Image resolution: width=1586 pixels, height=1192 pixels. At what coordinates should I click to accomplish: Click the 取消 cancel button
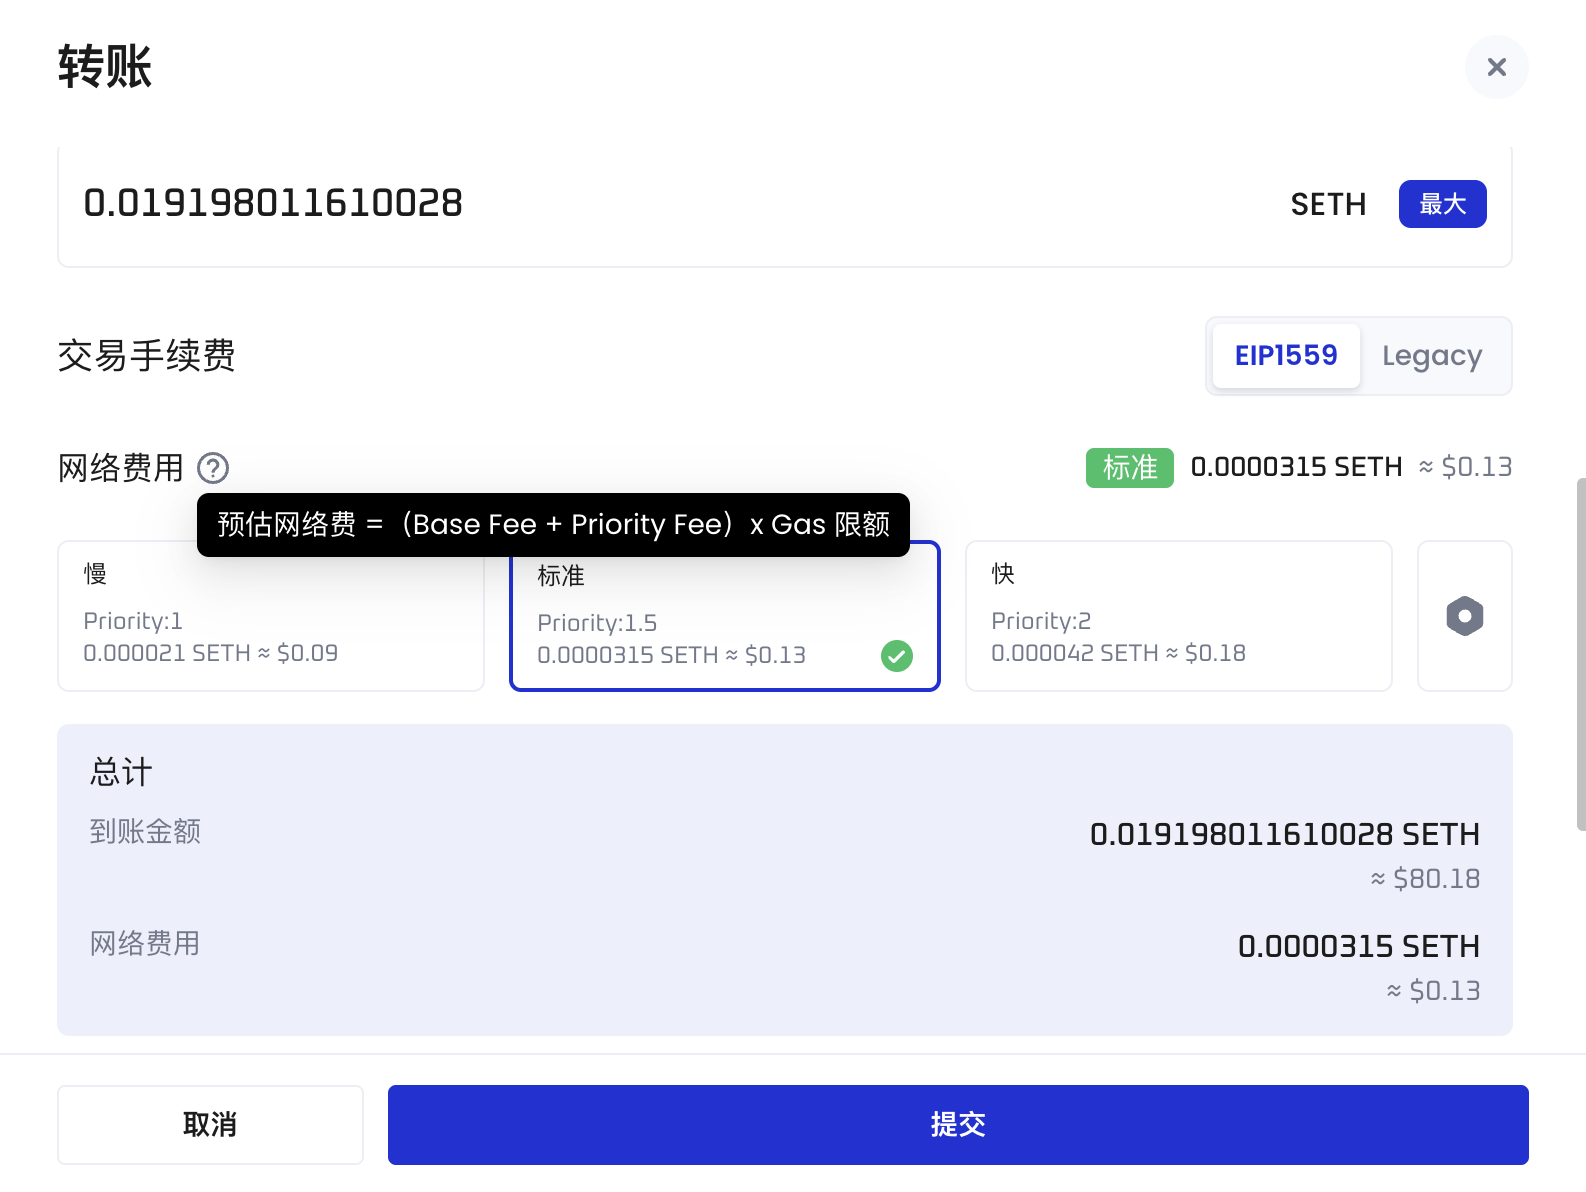click(210, 1125)
